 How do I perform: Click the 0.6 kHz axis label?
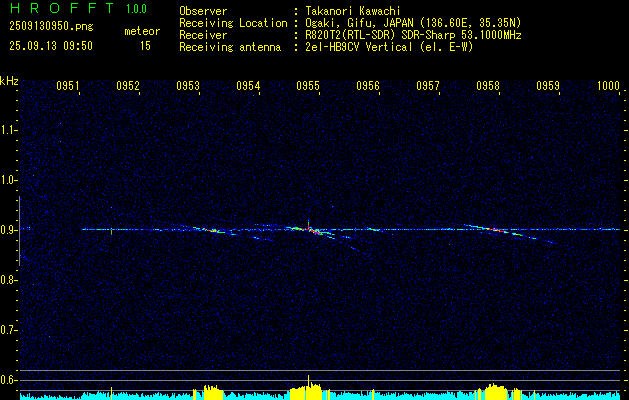tap(8, 380)
